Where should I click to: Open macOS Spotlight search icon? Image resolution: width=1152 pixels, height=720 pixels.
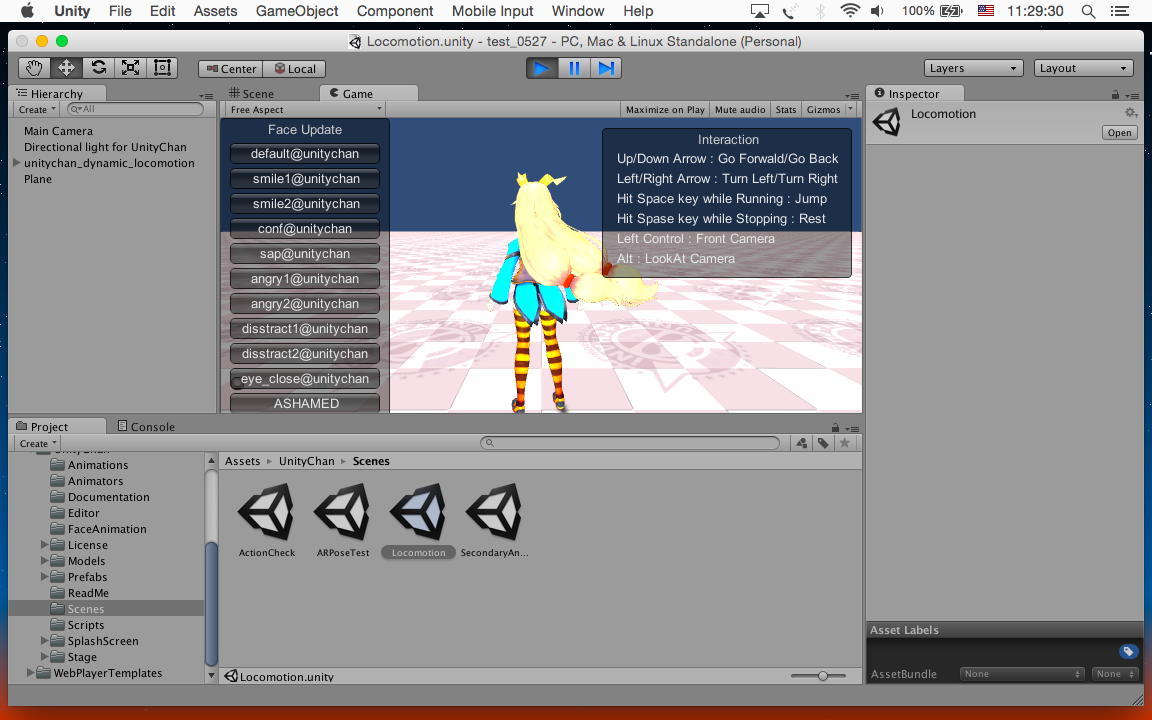click(1089, 11)
